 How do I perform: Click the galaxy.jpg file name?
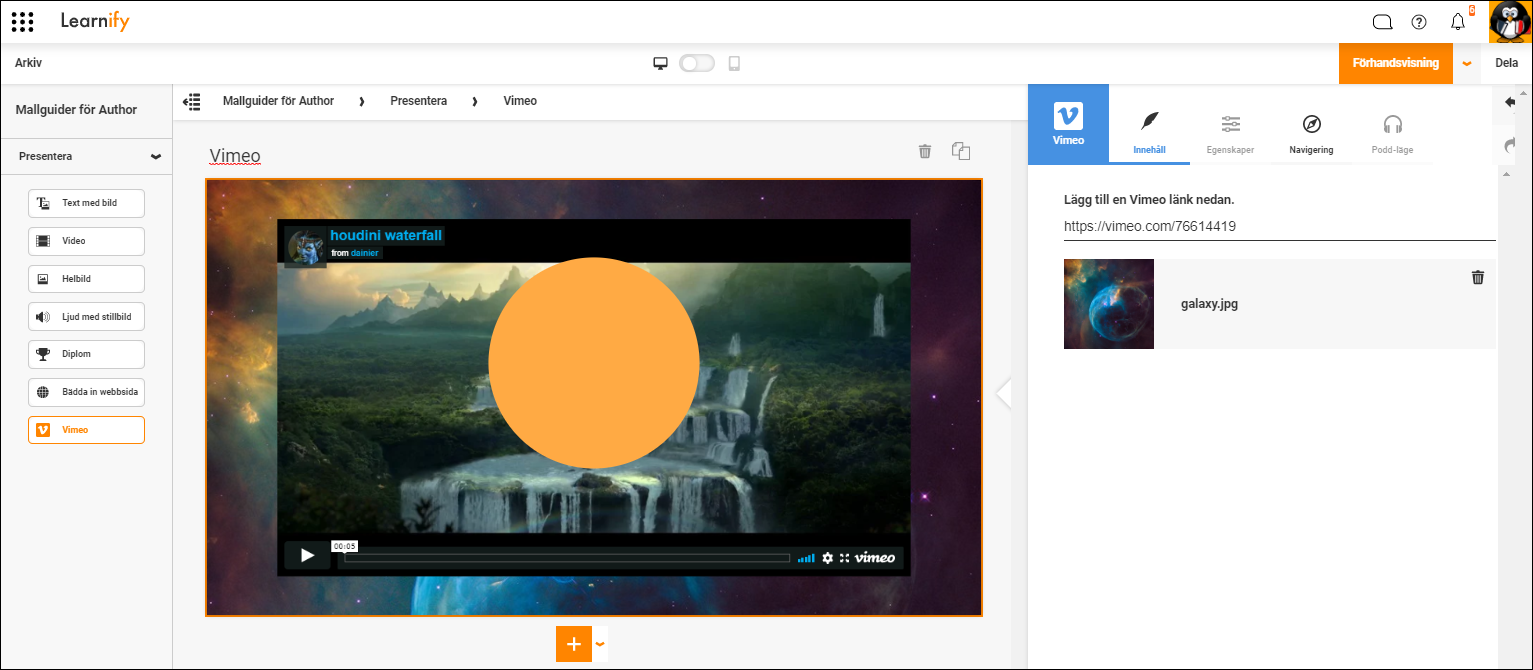point(1210,304)
